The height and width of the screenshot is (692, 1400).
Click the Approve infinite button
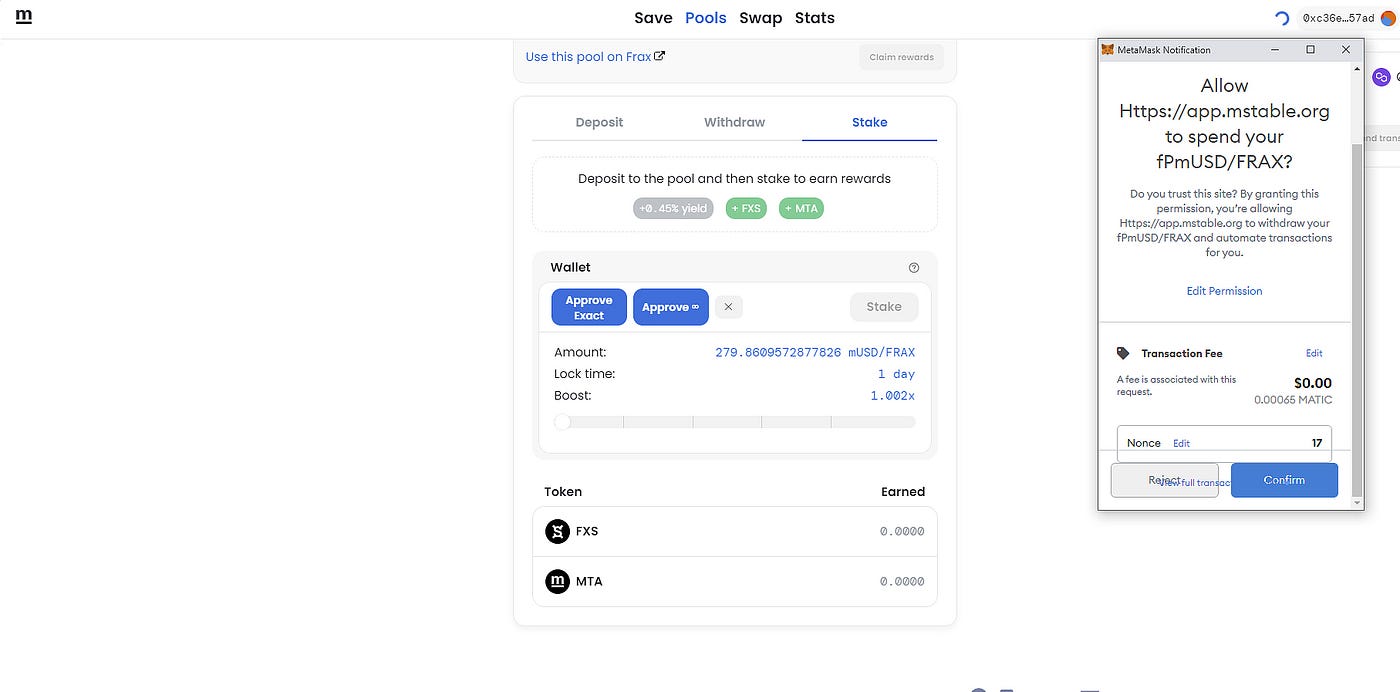[x=670, y=307]
